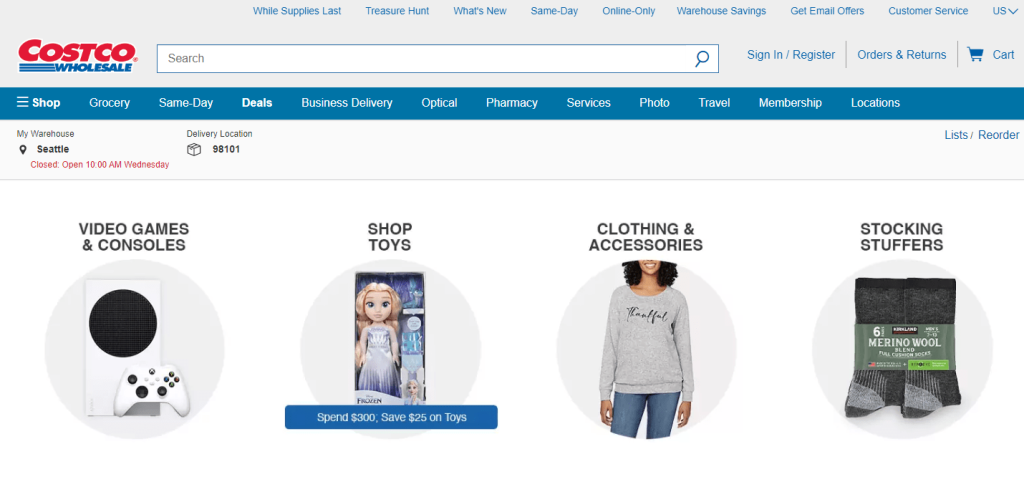
Task: Select Services in navigation bar
Action: tap(588, 103)
